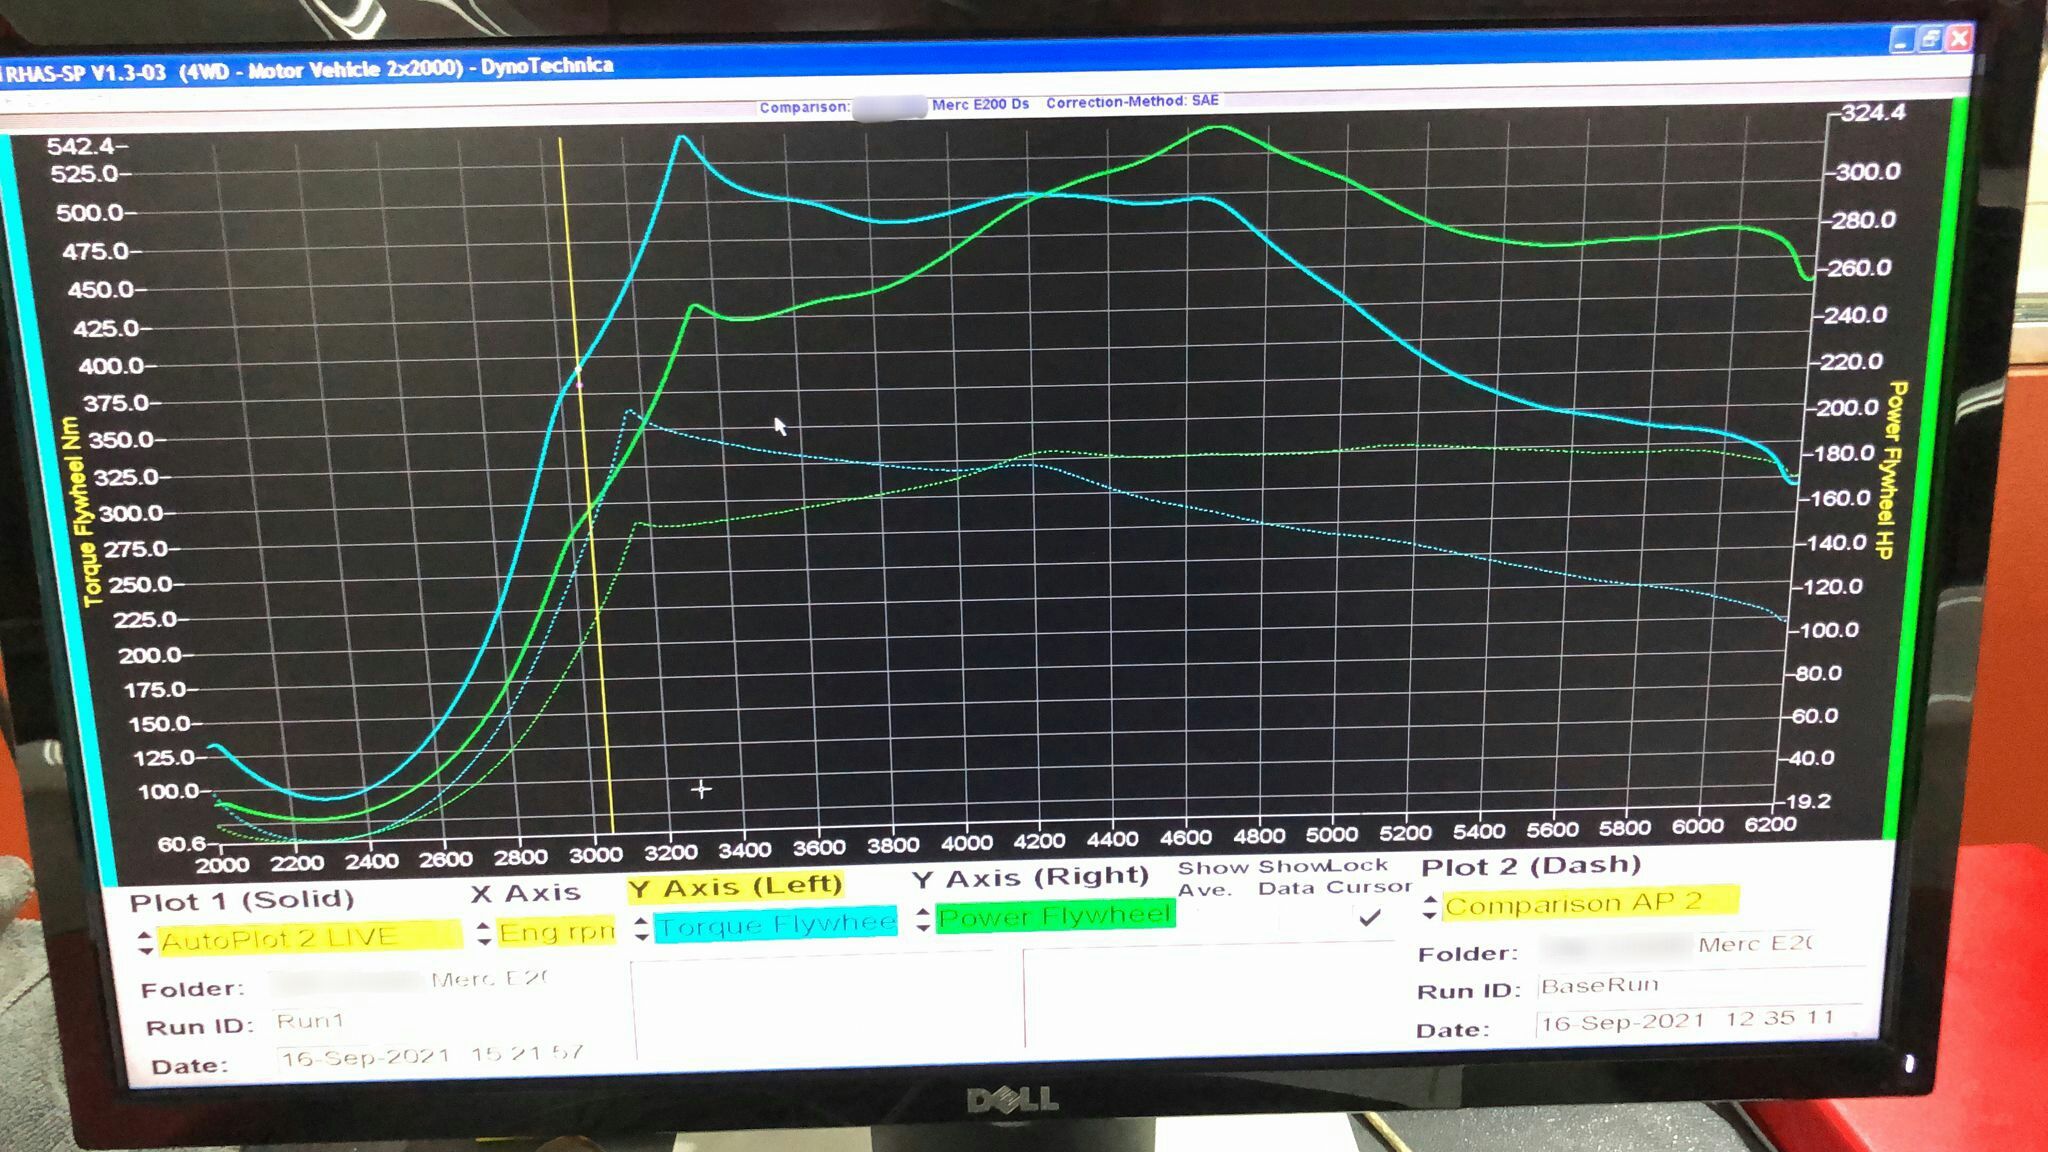The width and height of the screenshot is (2048, 1152).
Task: Select the Eng rpm X axis field
Action: click(556, 931)
